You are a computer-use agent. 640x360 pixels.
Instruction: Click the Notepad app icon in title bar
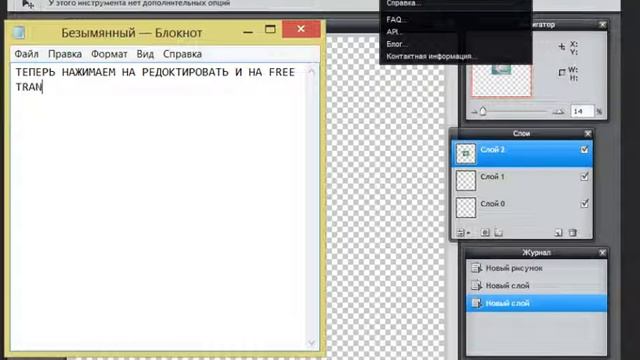click(x=19, y=32)
